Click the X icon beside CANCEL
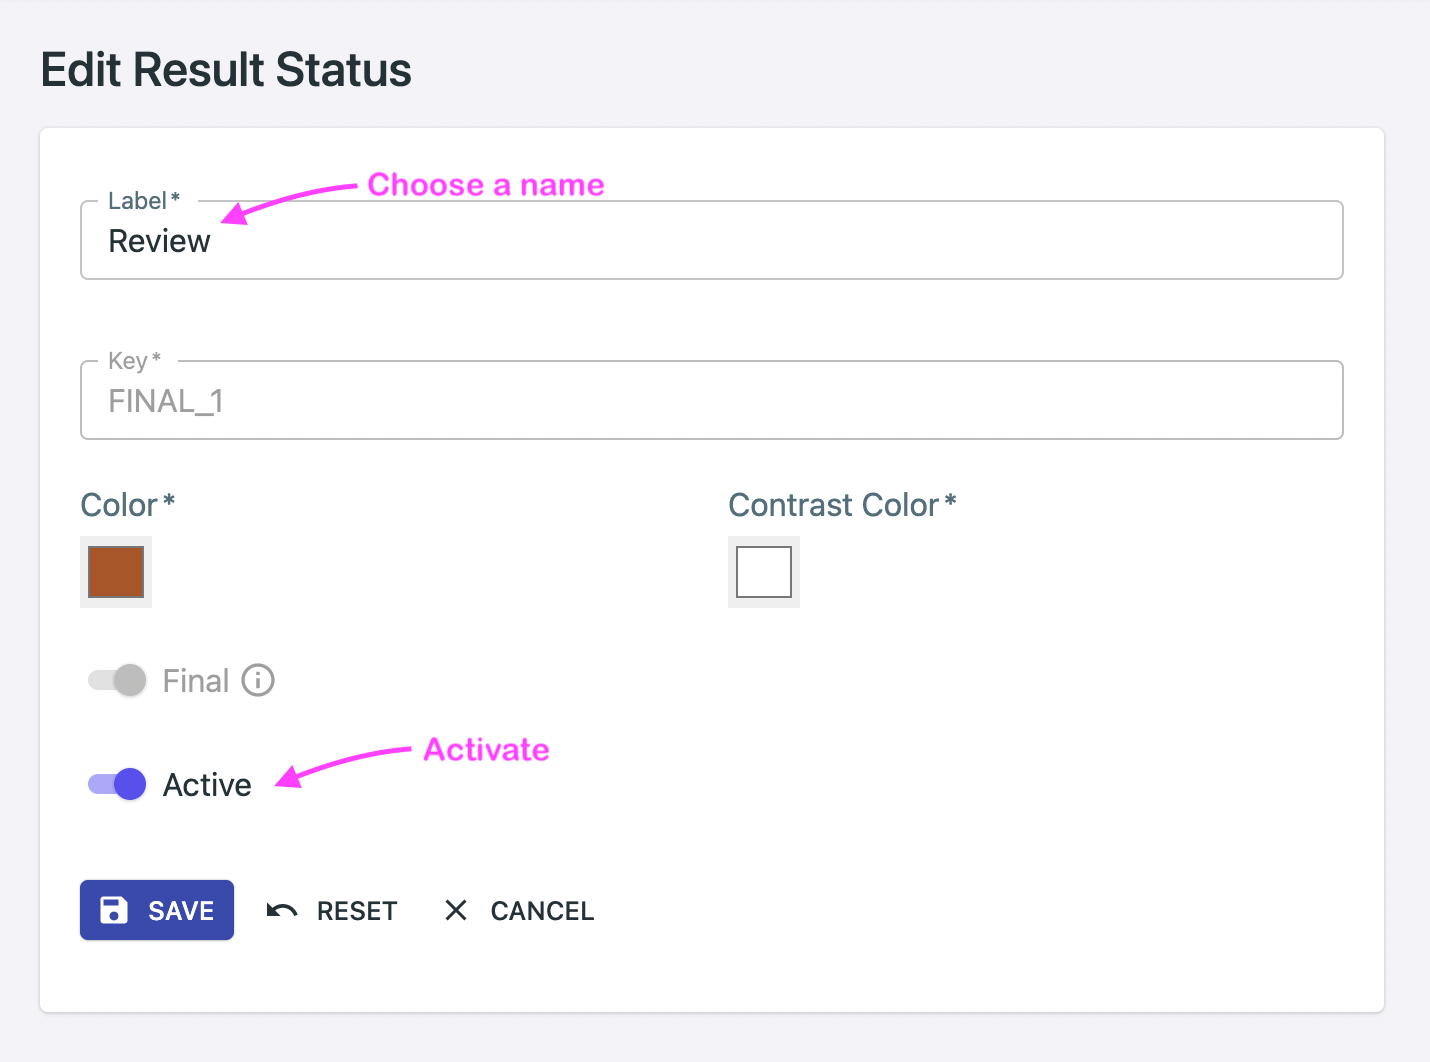 tap(456, 910)
